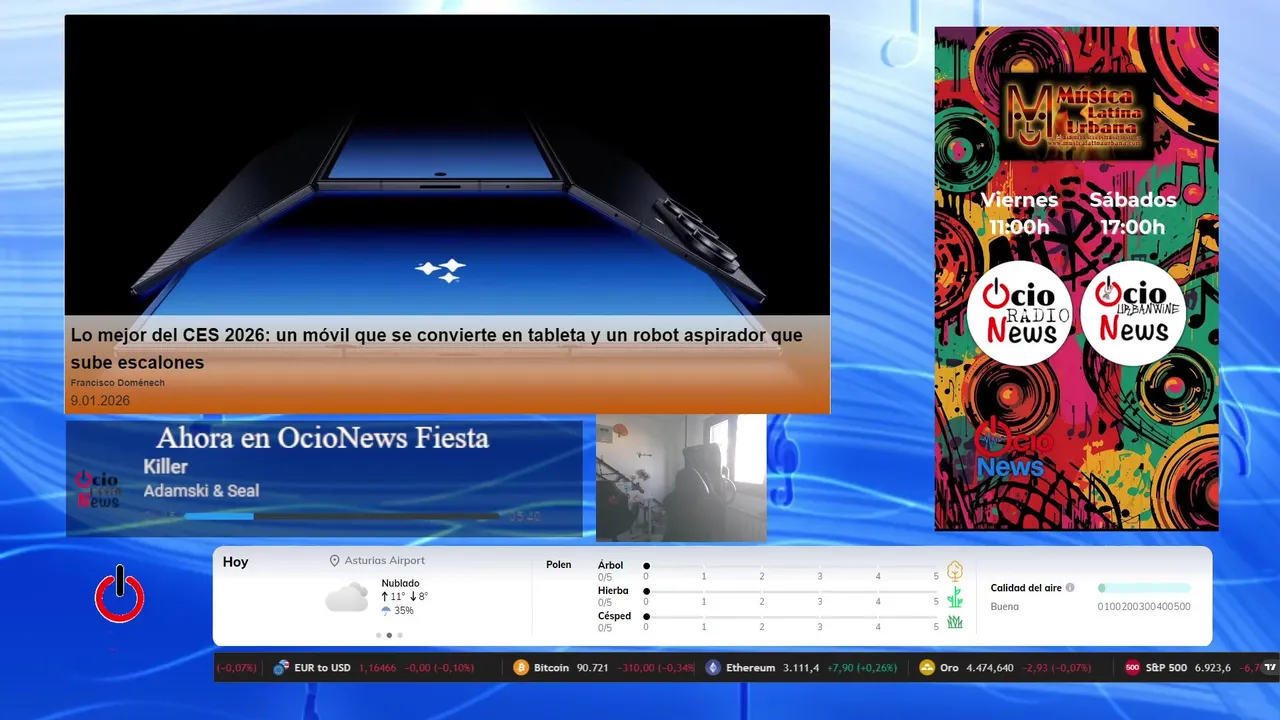Click the info icon beside Calidad del aire
The width and height of the screenshot is (1280, 720).
pos(1070,588)
